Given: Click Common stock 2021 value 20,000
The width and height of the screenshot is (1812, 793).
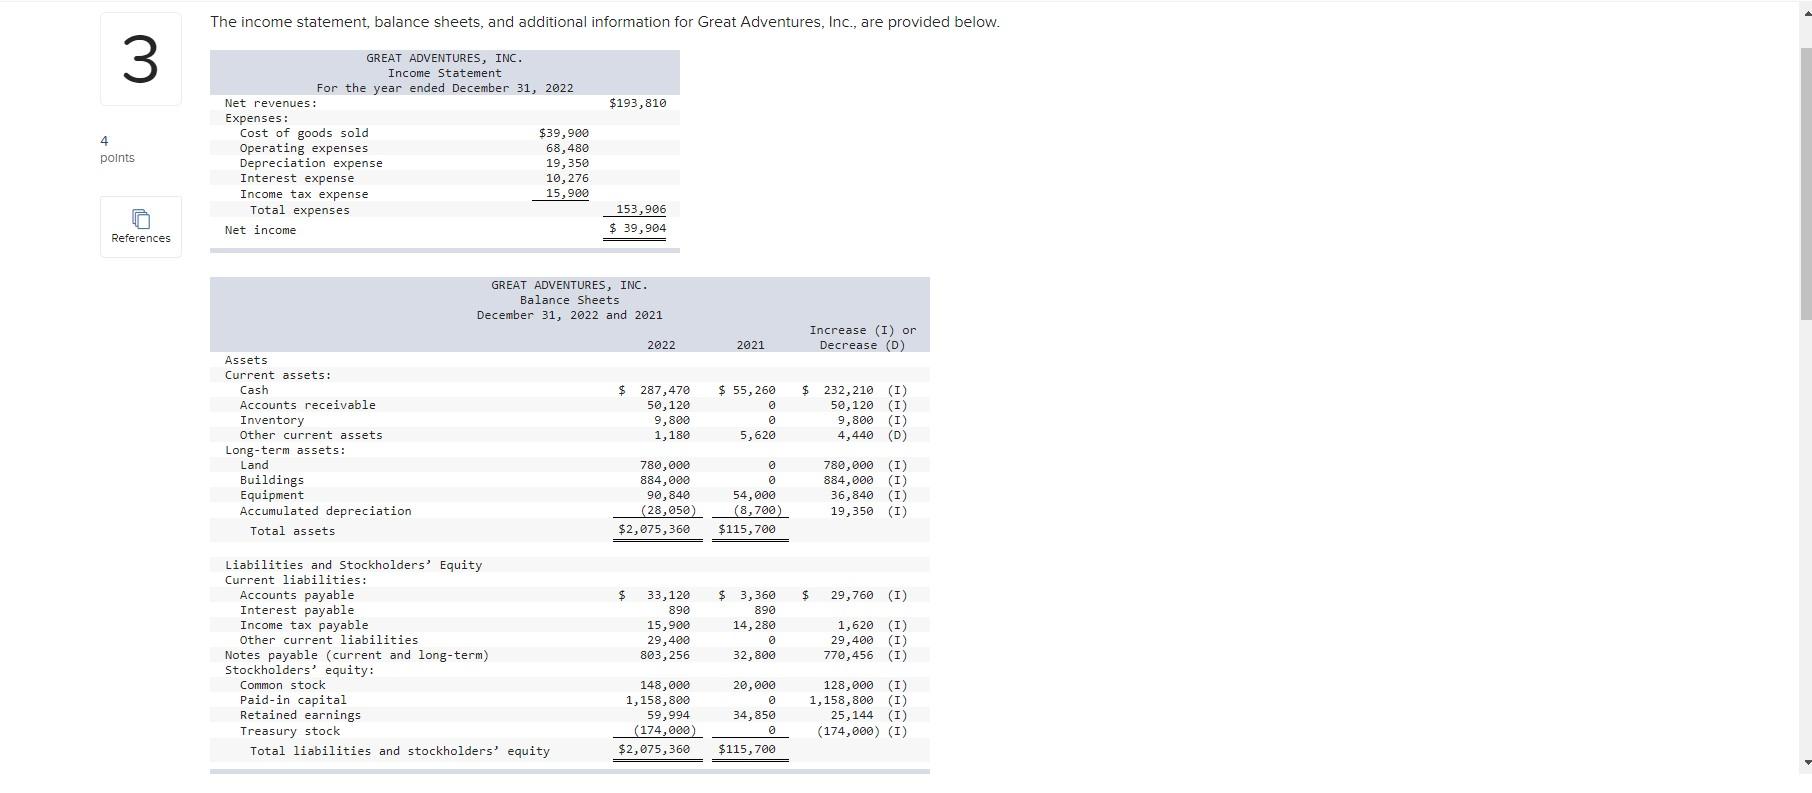Looking at the screenshot, I should [x=754, y=685].
